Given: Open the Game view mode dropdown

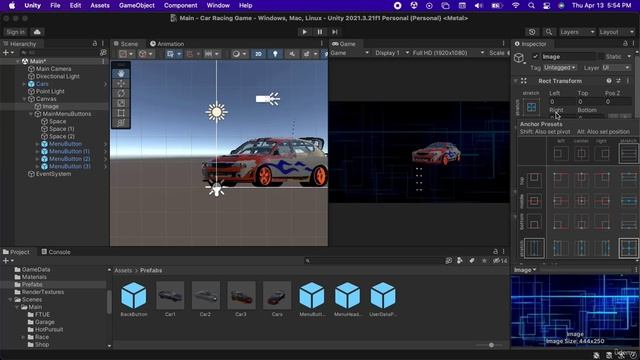Looking at the screenshot, I should 350,53.
